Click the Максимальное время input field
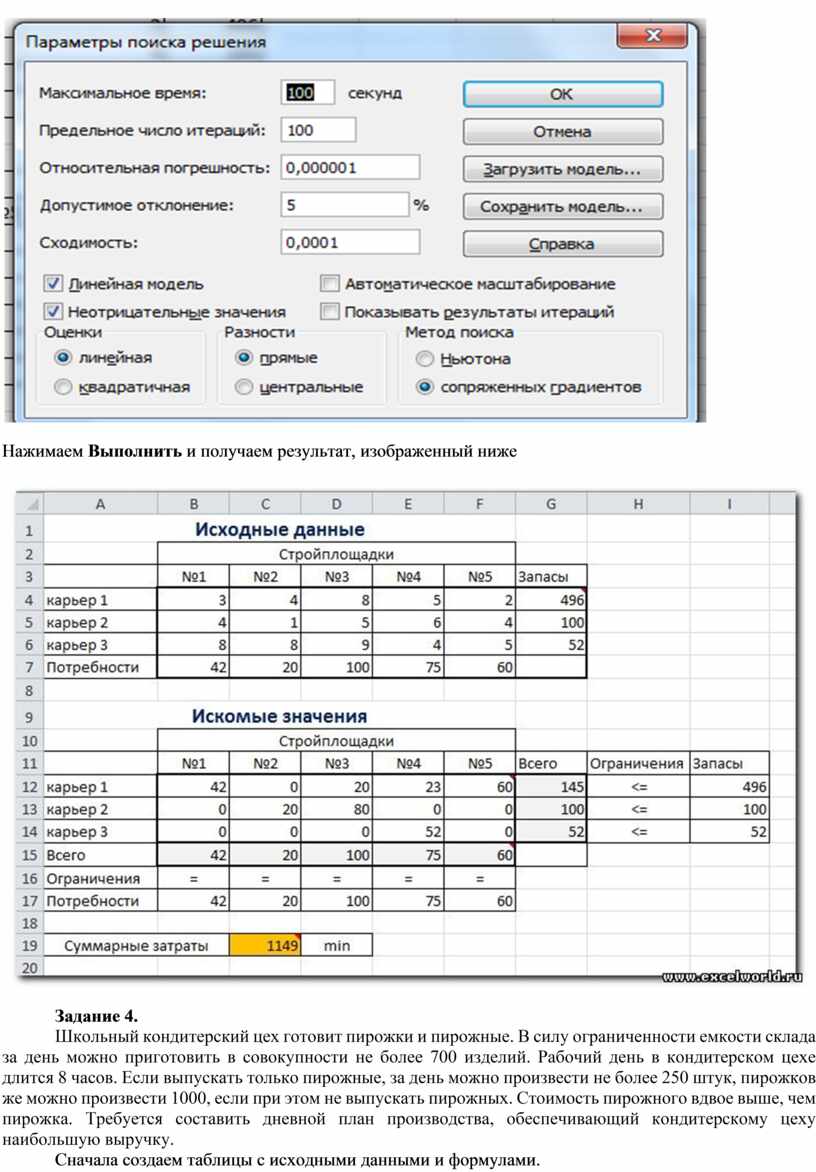 pos(308,93)
